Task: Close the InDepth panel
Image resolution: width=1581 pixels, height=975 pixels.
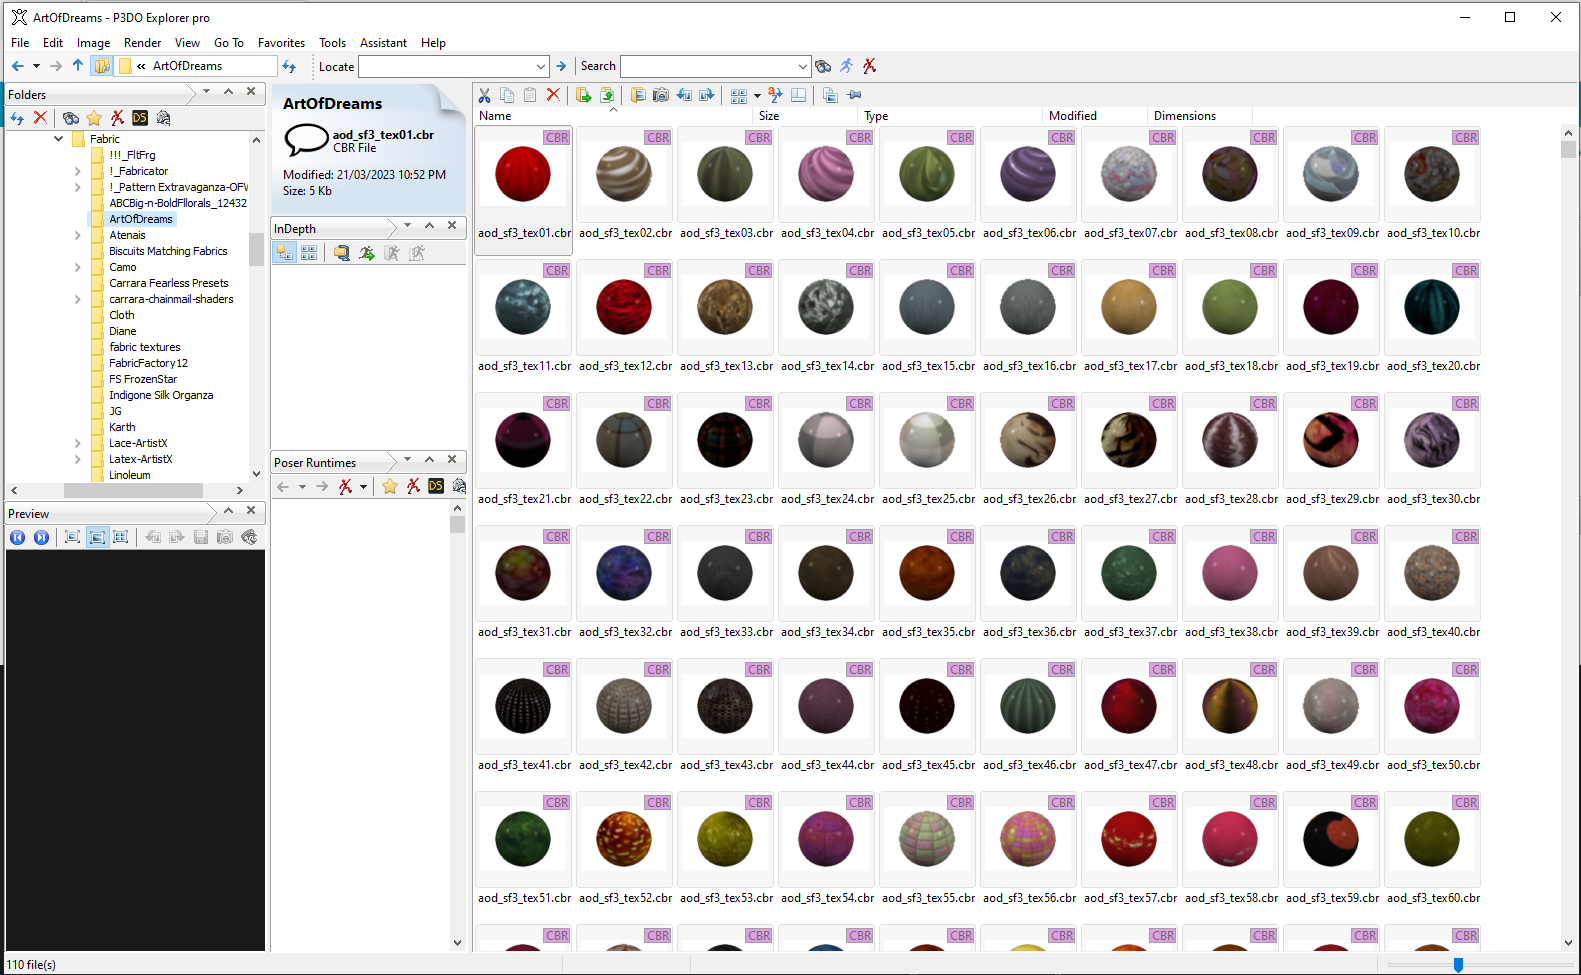Action: [x=452, y=226]
